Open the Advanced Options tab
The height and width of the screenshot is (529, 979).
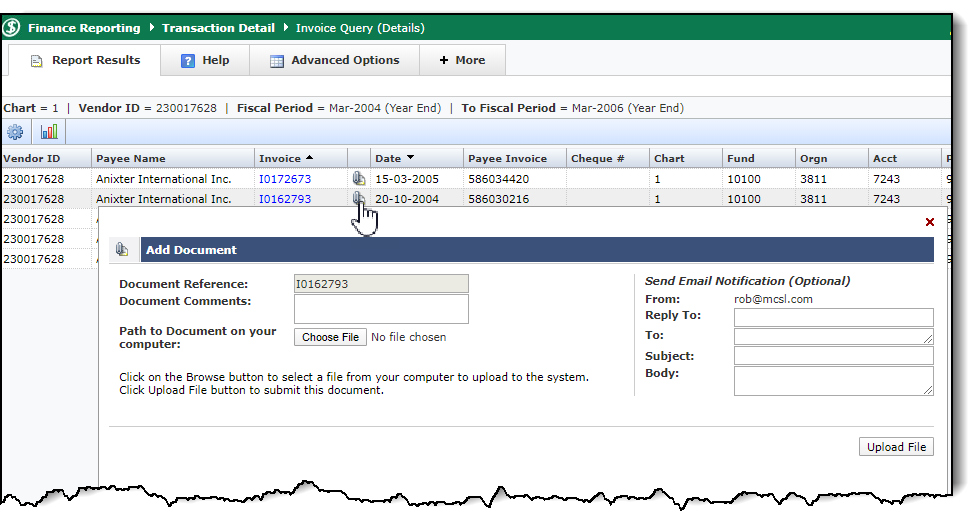point(334,61)
